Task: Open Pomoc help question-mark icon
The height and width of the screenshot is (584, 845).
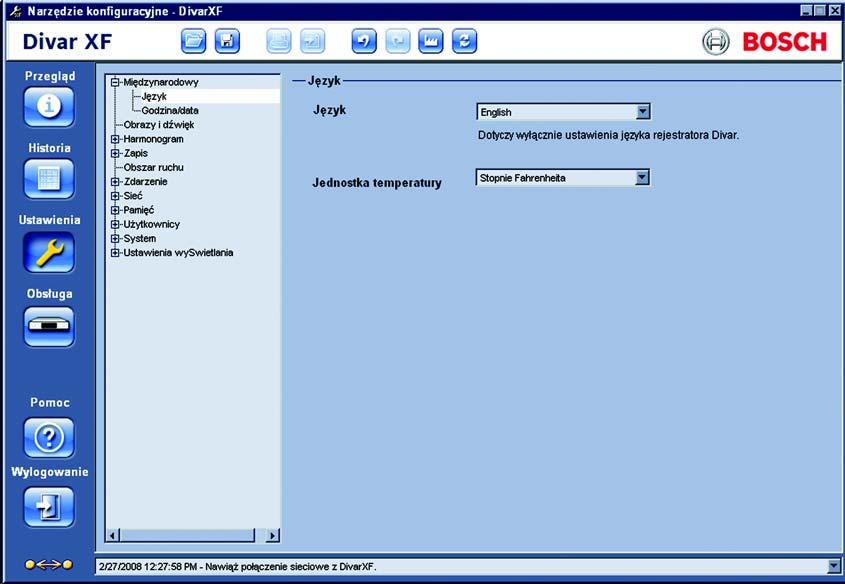Action: (49, 437)
